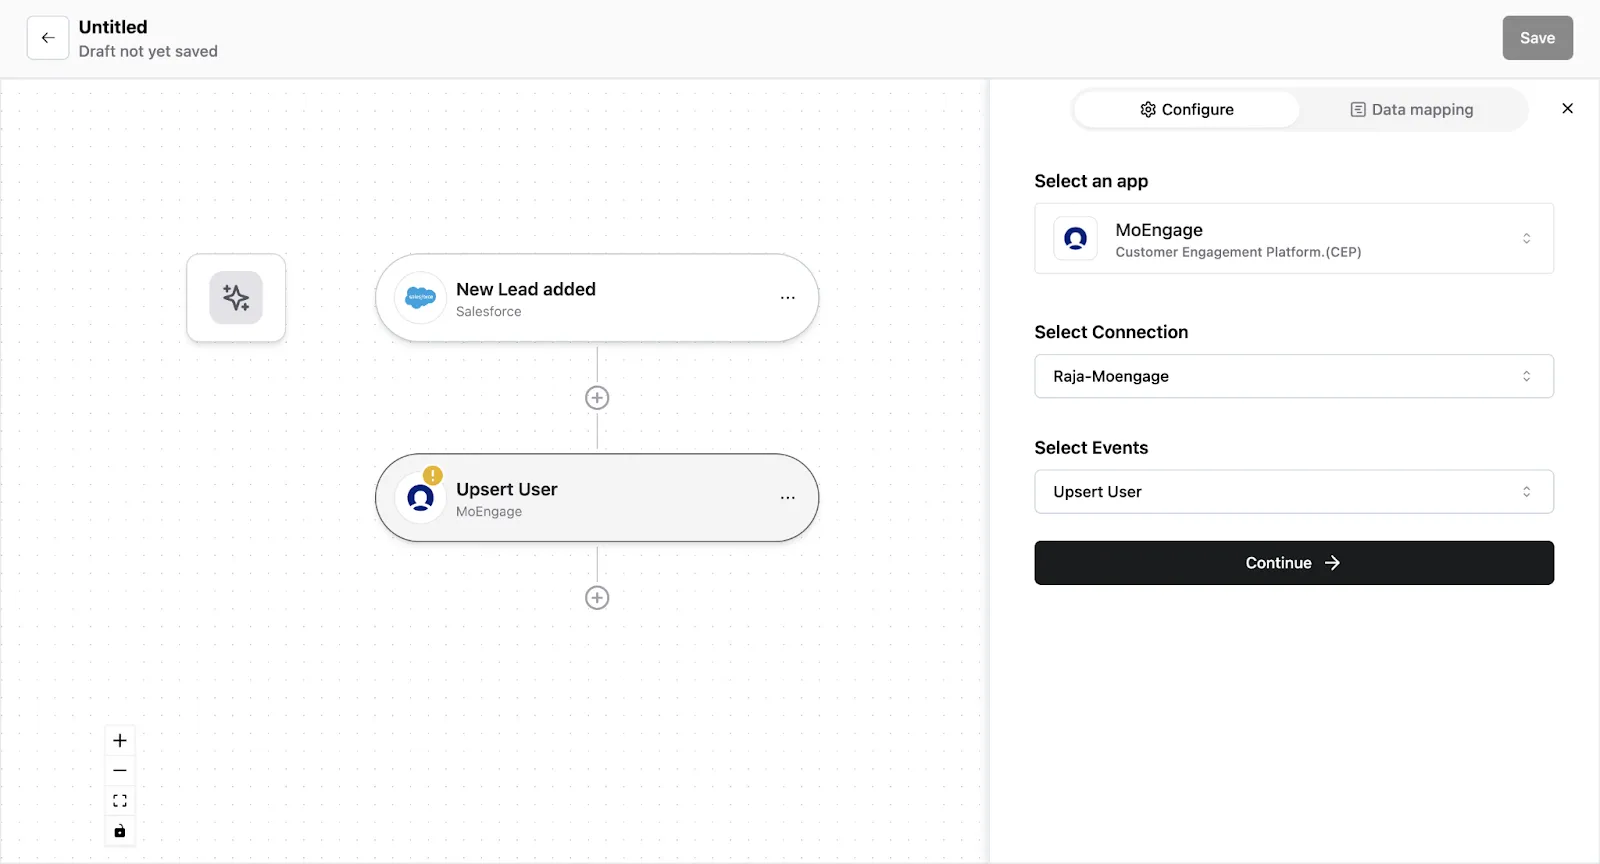Add a step below Upsert User node
This screenshot has width=1600, height=864.
click(x=597, y=598)
